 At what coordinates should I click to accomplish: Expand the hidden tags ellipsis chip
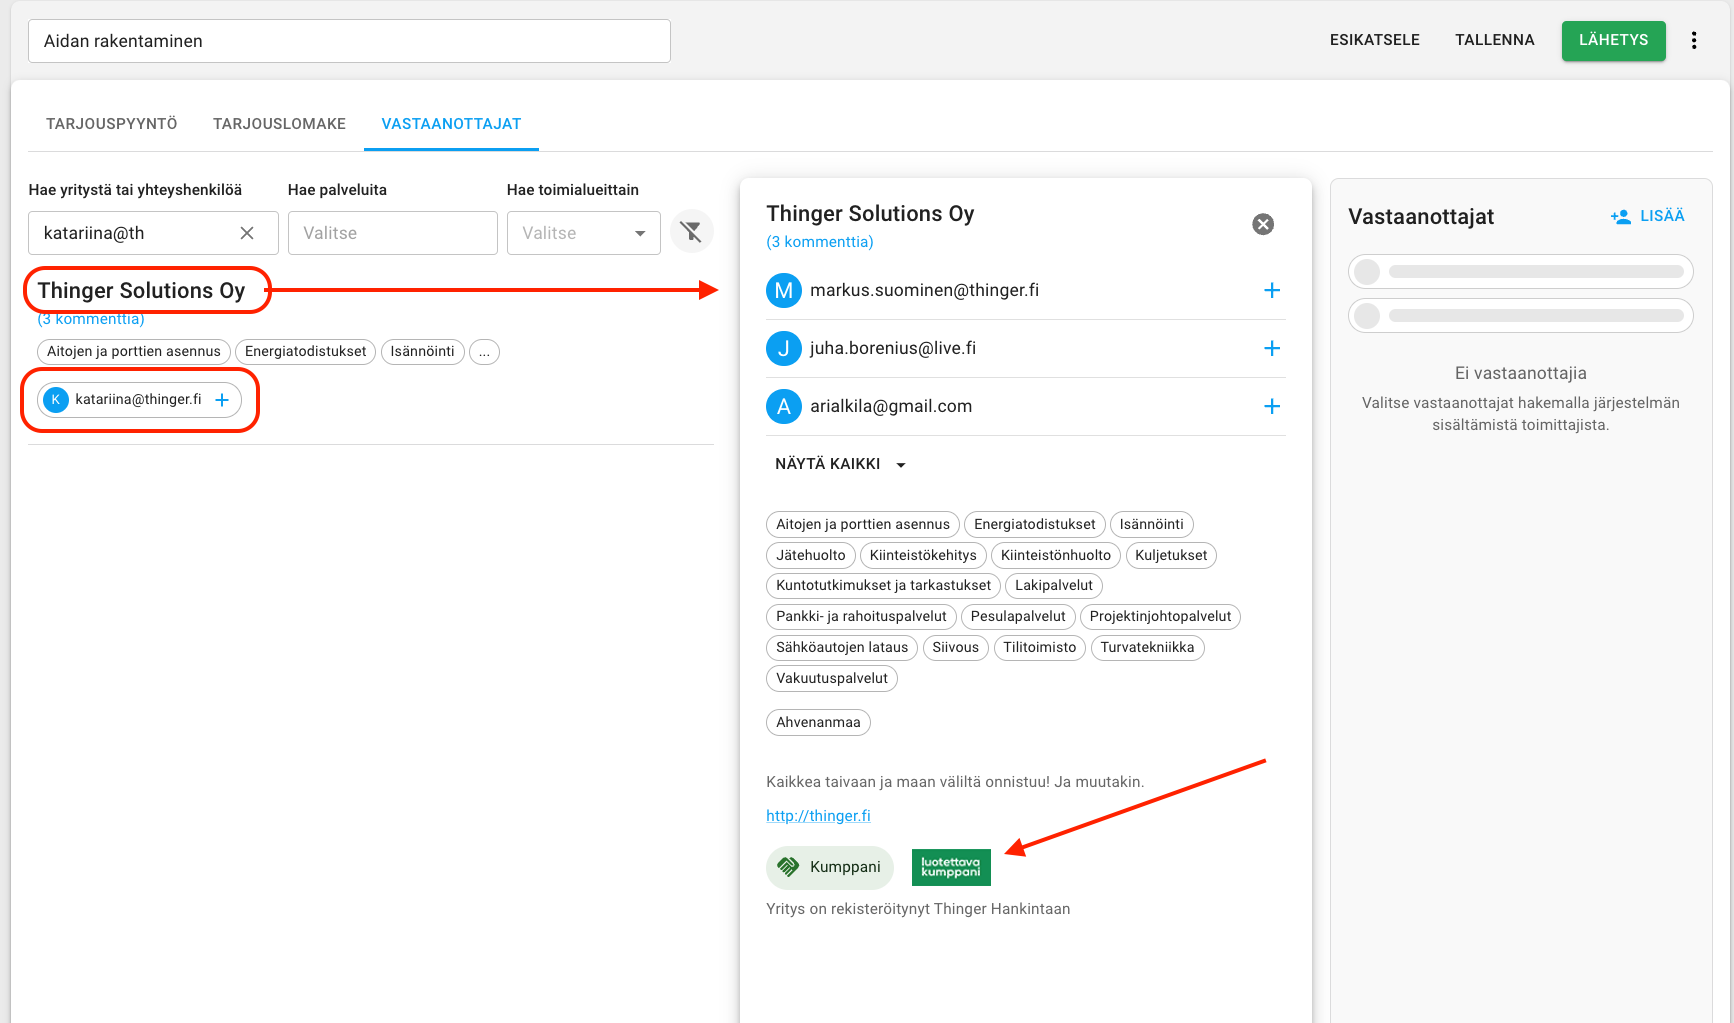click(484, 352)
